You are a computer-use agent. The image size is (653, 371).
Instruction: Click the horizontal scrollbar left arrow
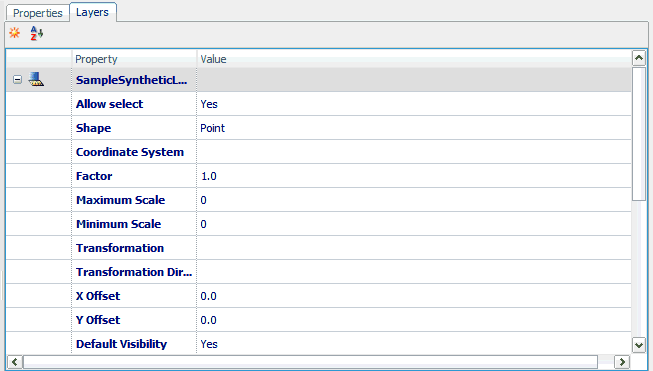15,361
